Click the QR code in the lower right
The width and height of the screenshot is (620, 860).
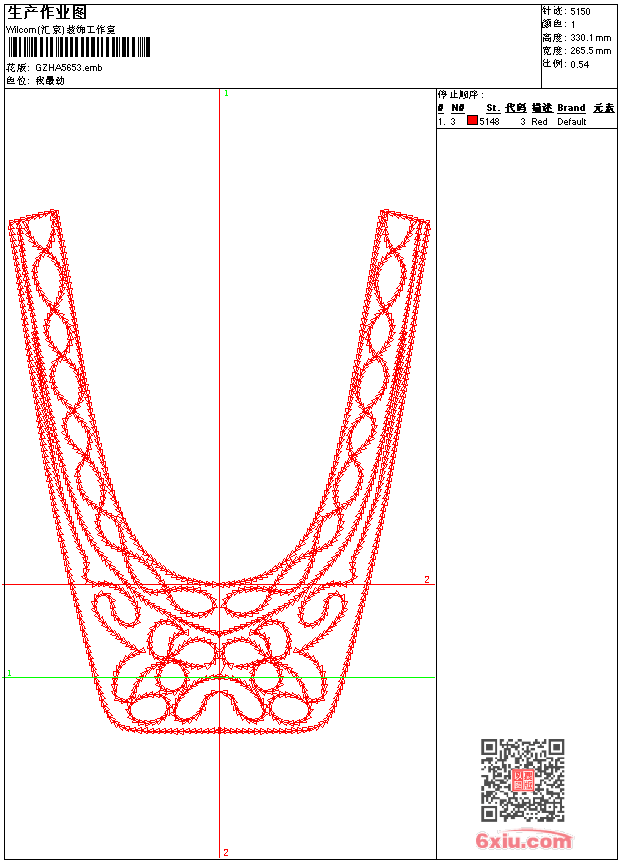point(522,780)
